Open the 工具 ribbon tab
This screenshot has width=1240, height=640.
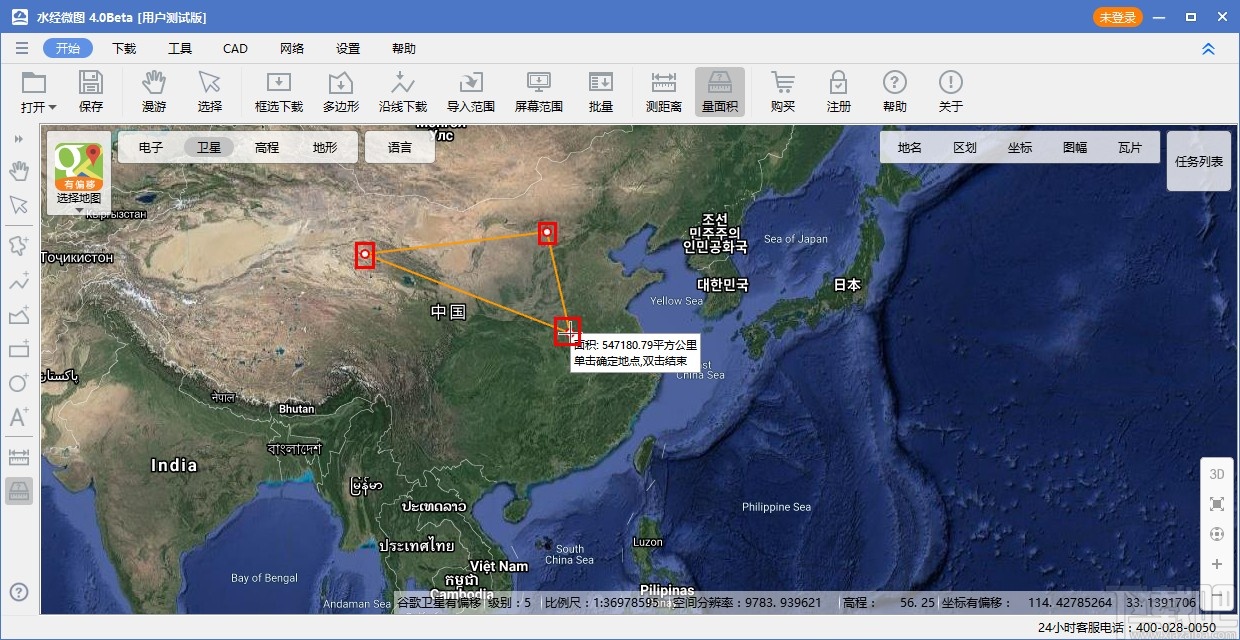click(180, 48)
